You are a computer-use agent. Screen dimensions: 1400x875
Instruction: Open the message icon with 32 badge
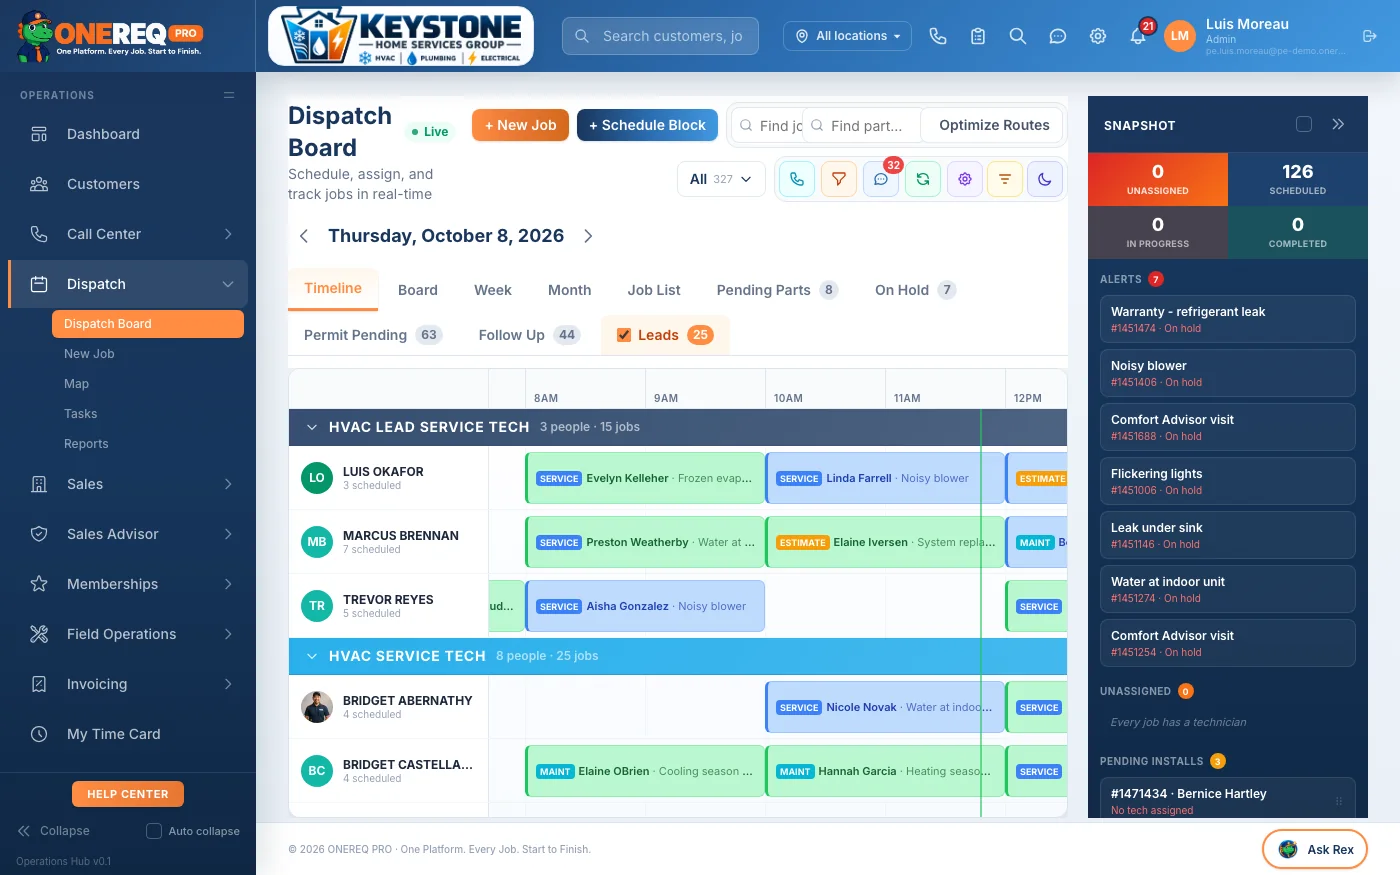pyautogui.click(x=881, y=179)
